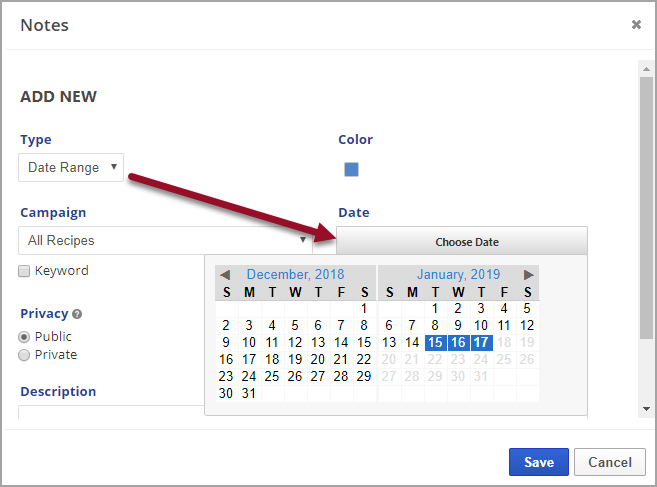
Task: Select January 15 in the calendar
Action: (435, 342)
